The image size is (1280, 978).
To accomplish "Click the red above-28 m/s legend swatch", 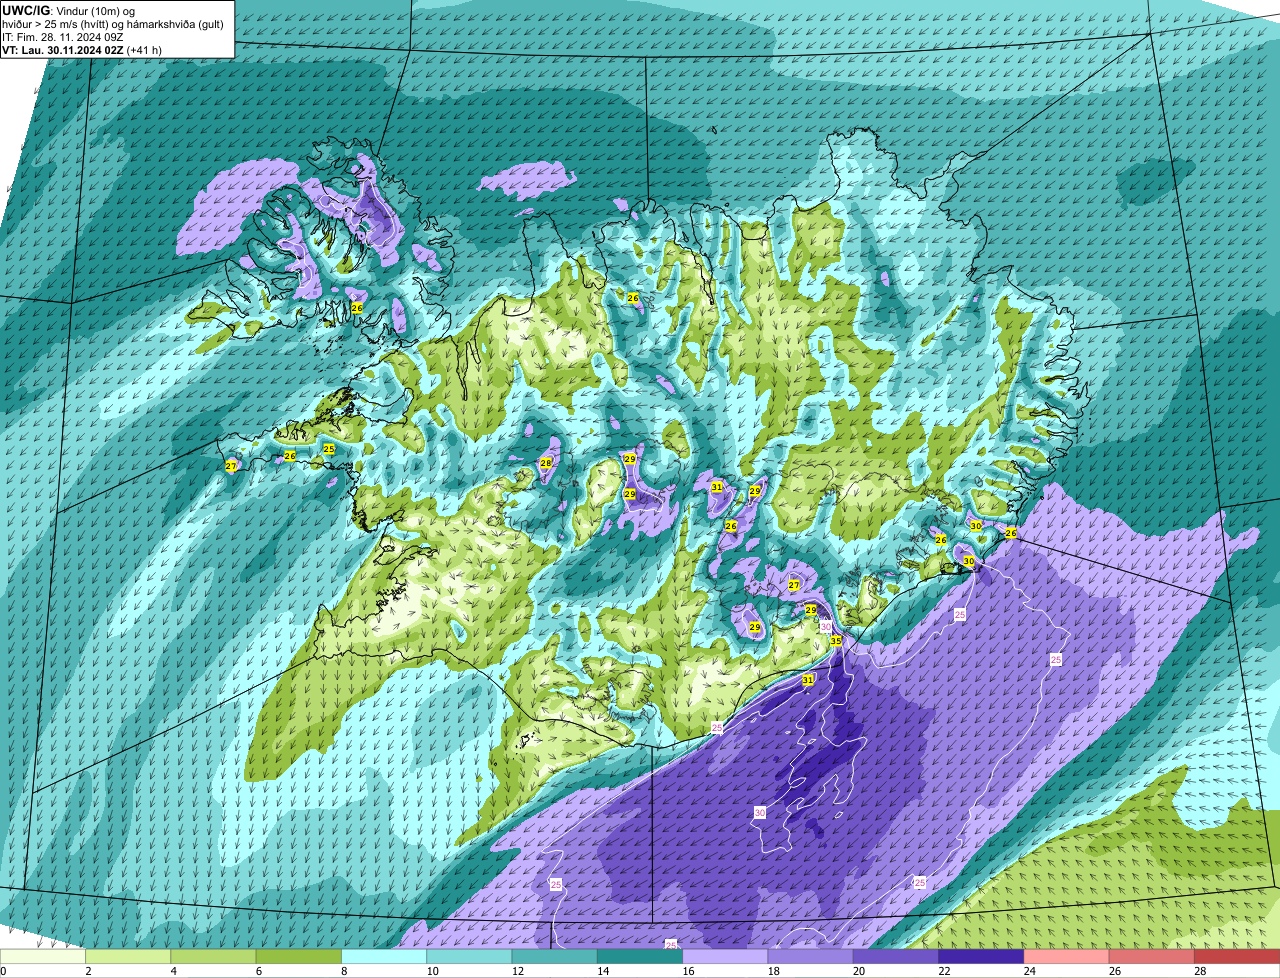I will [x=1237, y=956].
